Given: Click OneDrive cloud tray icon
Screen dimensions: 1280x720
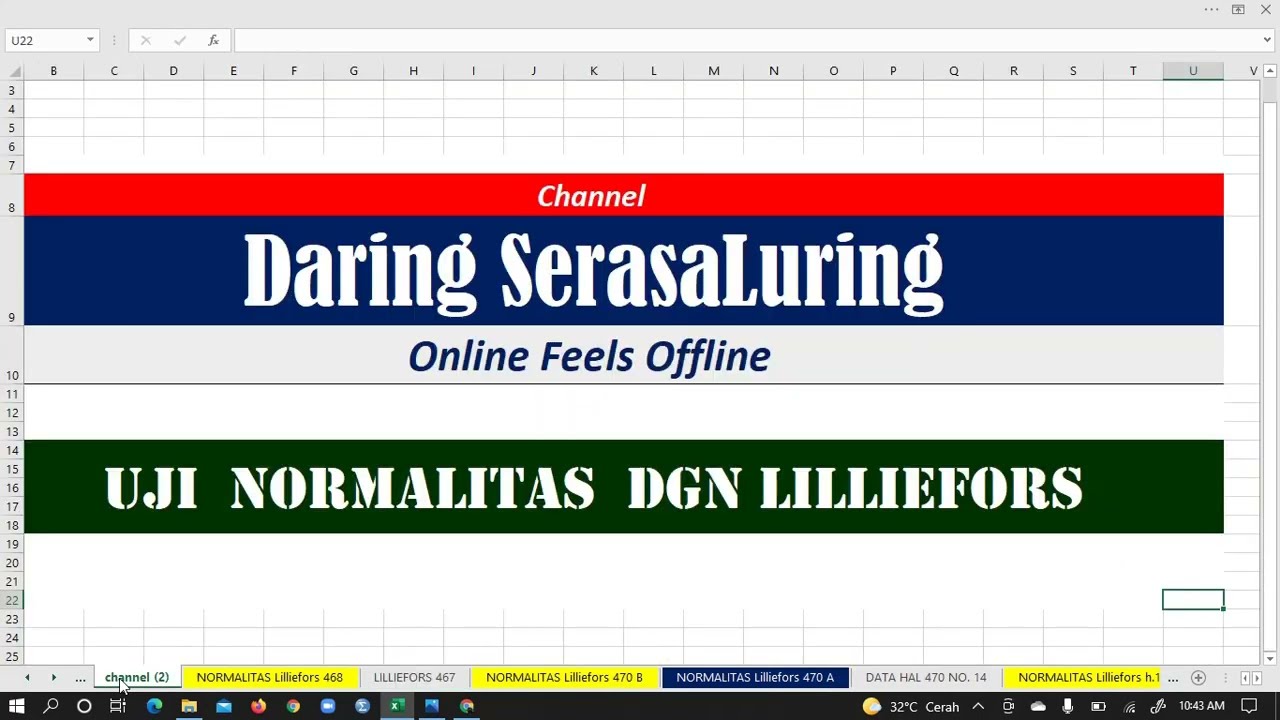Looking at the screenshot, I should click(1038, 706).
